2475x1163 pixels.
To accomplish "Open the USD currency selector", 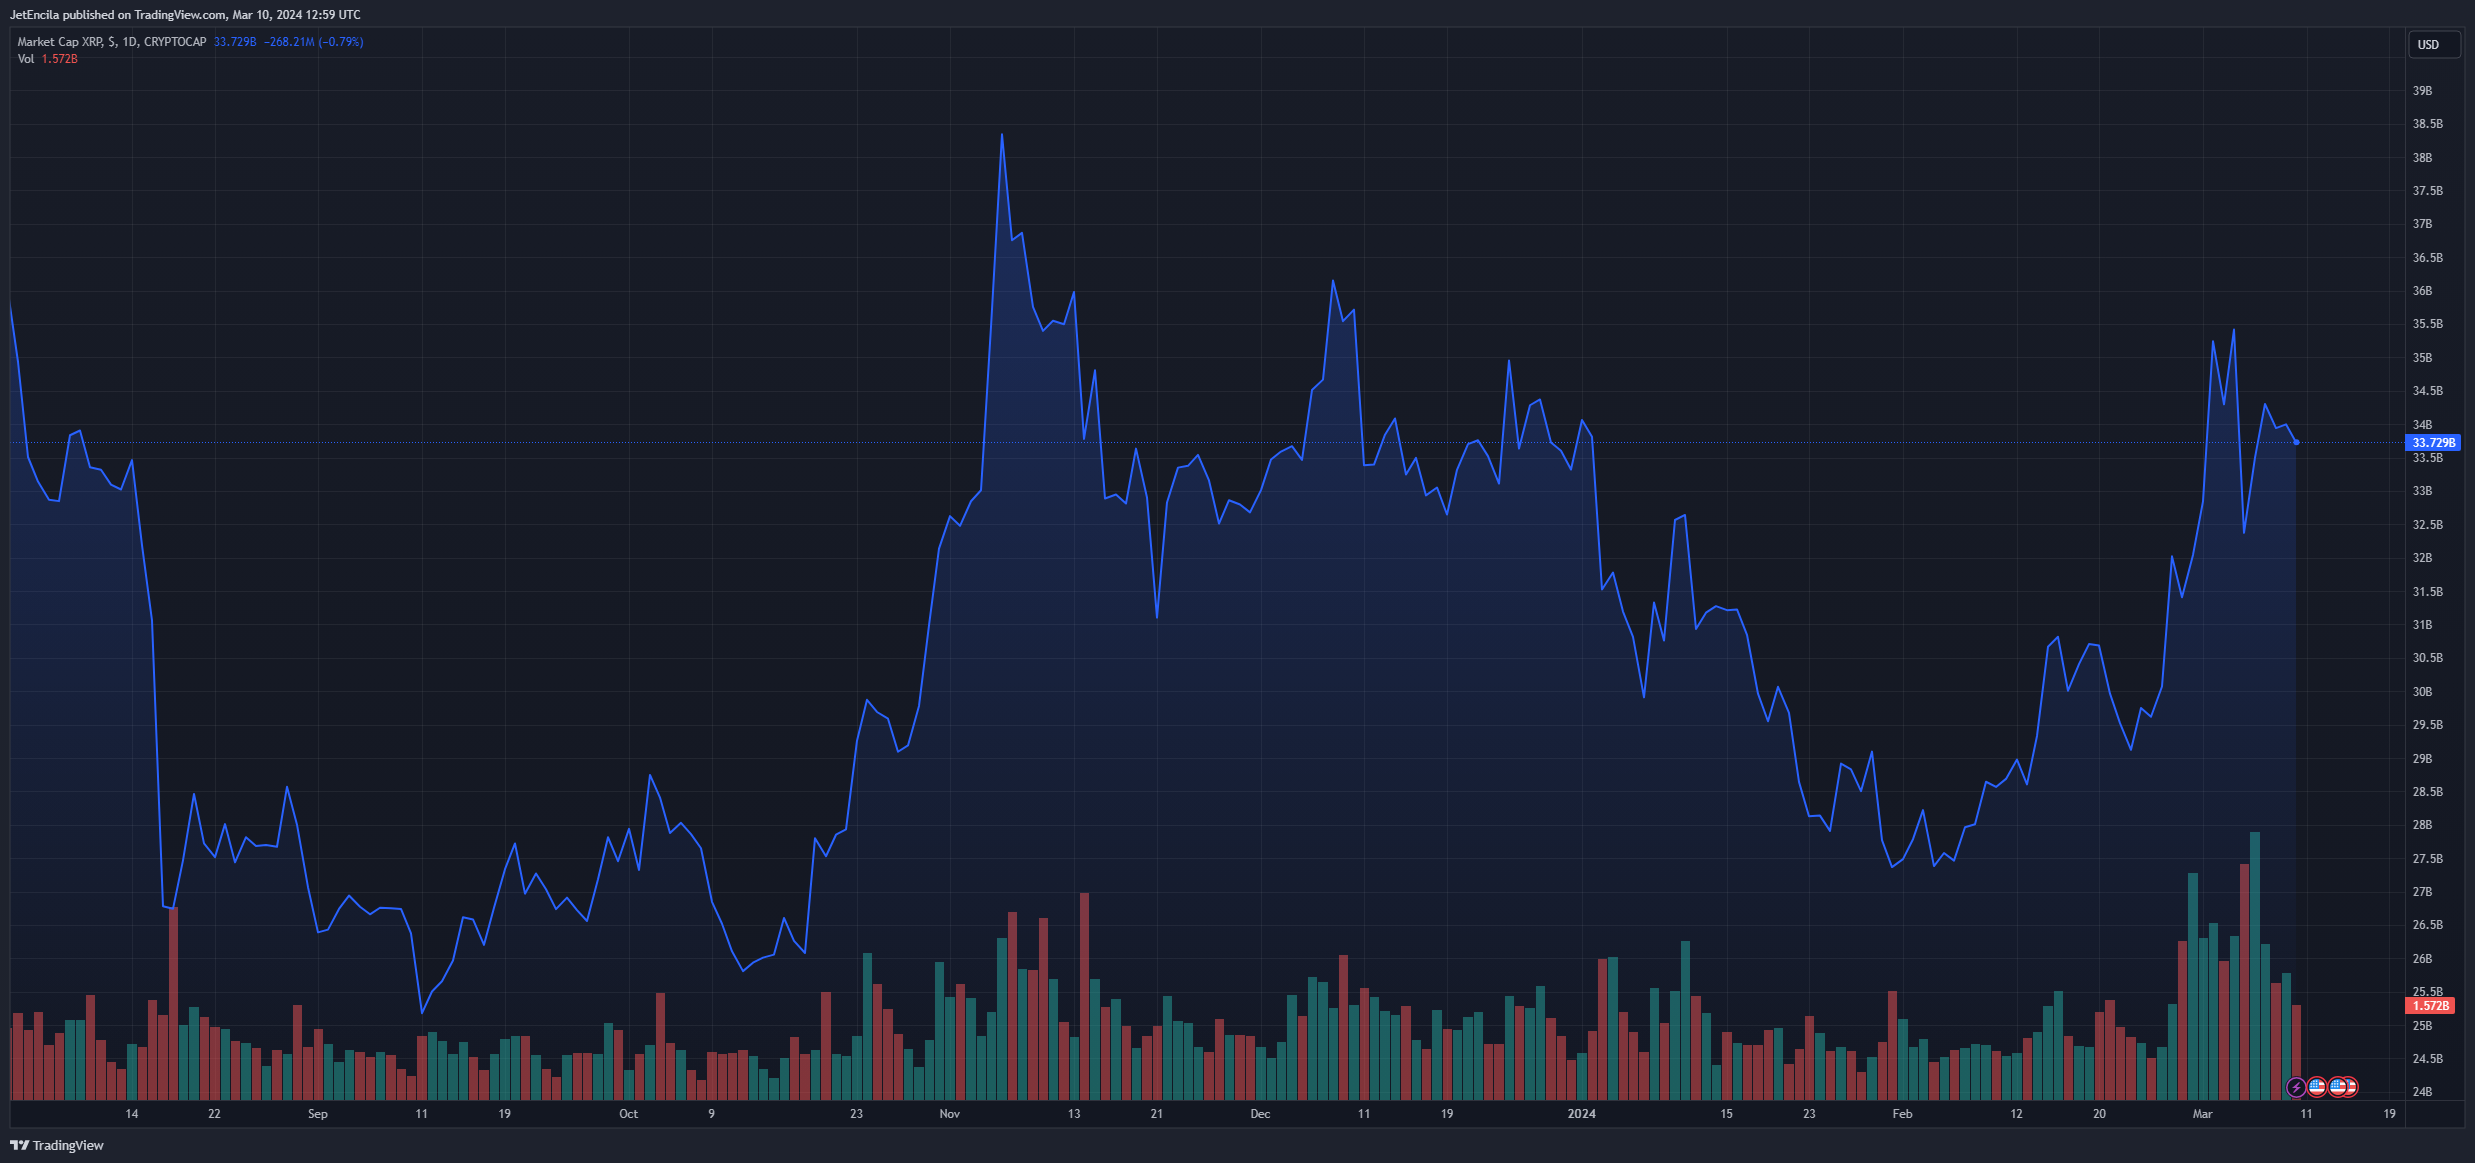I will coord(2433,44).
